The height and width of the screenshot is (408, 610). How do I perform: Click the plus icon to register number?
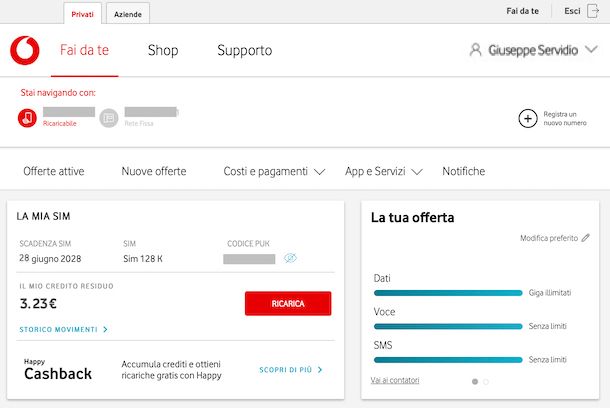point(528,118)
